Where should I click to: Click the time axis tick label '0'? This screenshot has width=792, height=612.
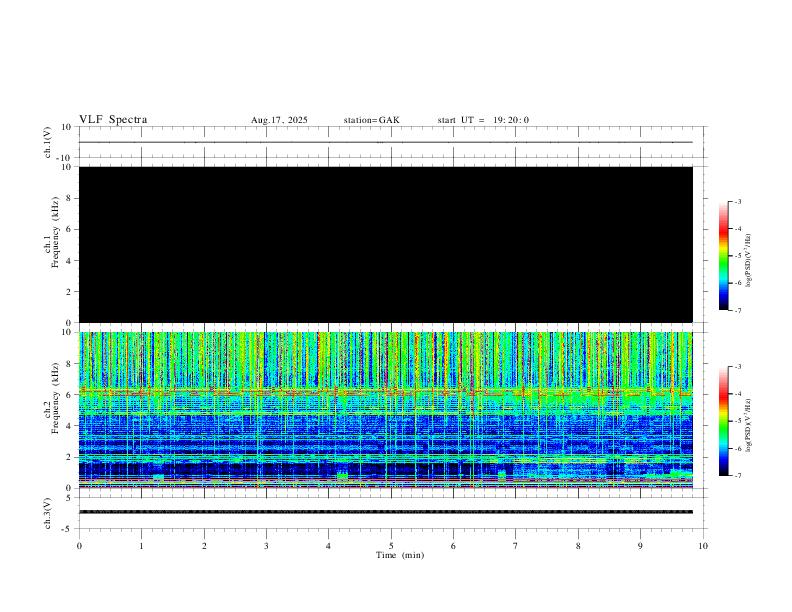79,546
